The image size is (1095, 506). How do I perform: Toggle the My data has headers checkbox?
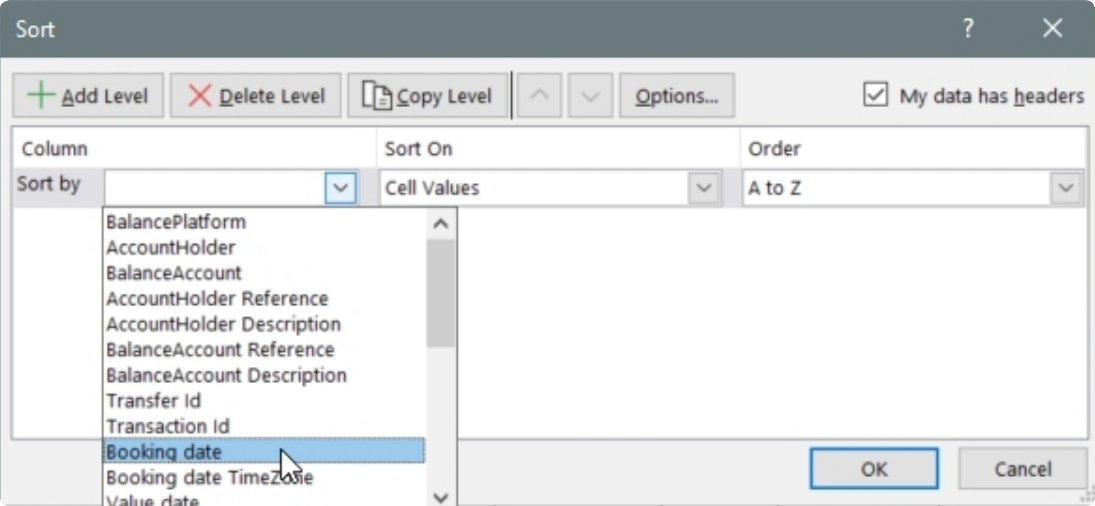tap(875, 95)
